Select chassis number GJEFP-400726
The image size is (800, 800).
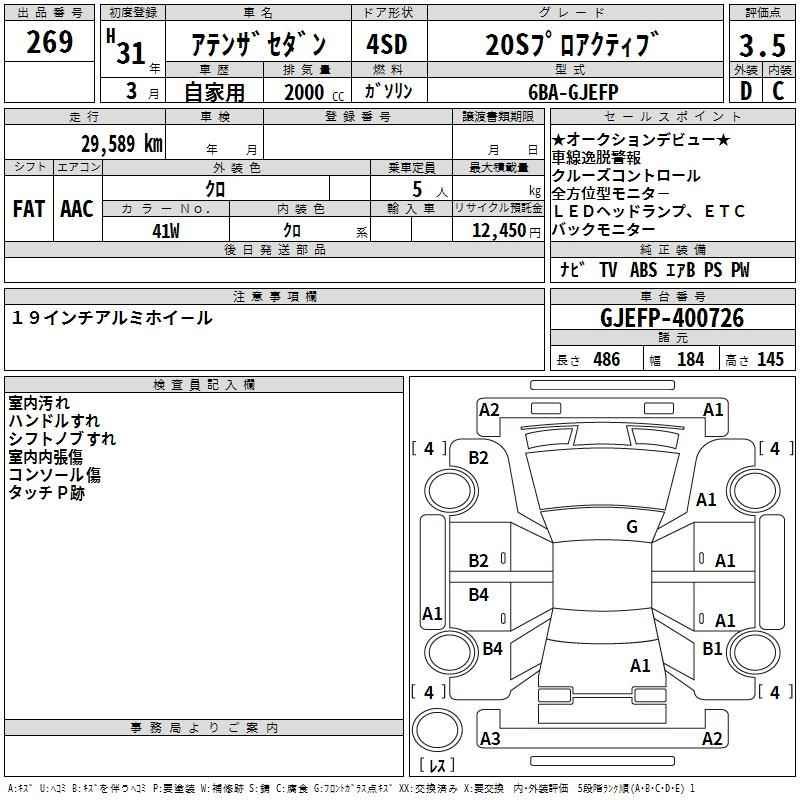672,317
